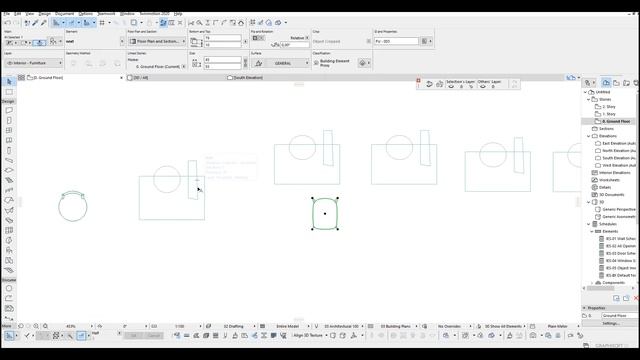
Task: Toggle the Trace reference icon in the toolbar
Action: coord(134,23)
